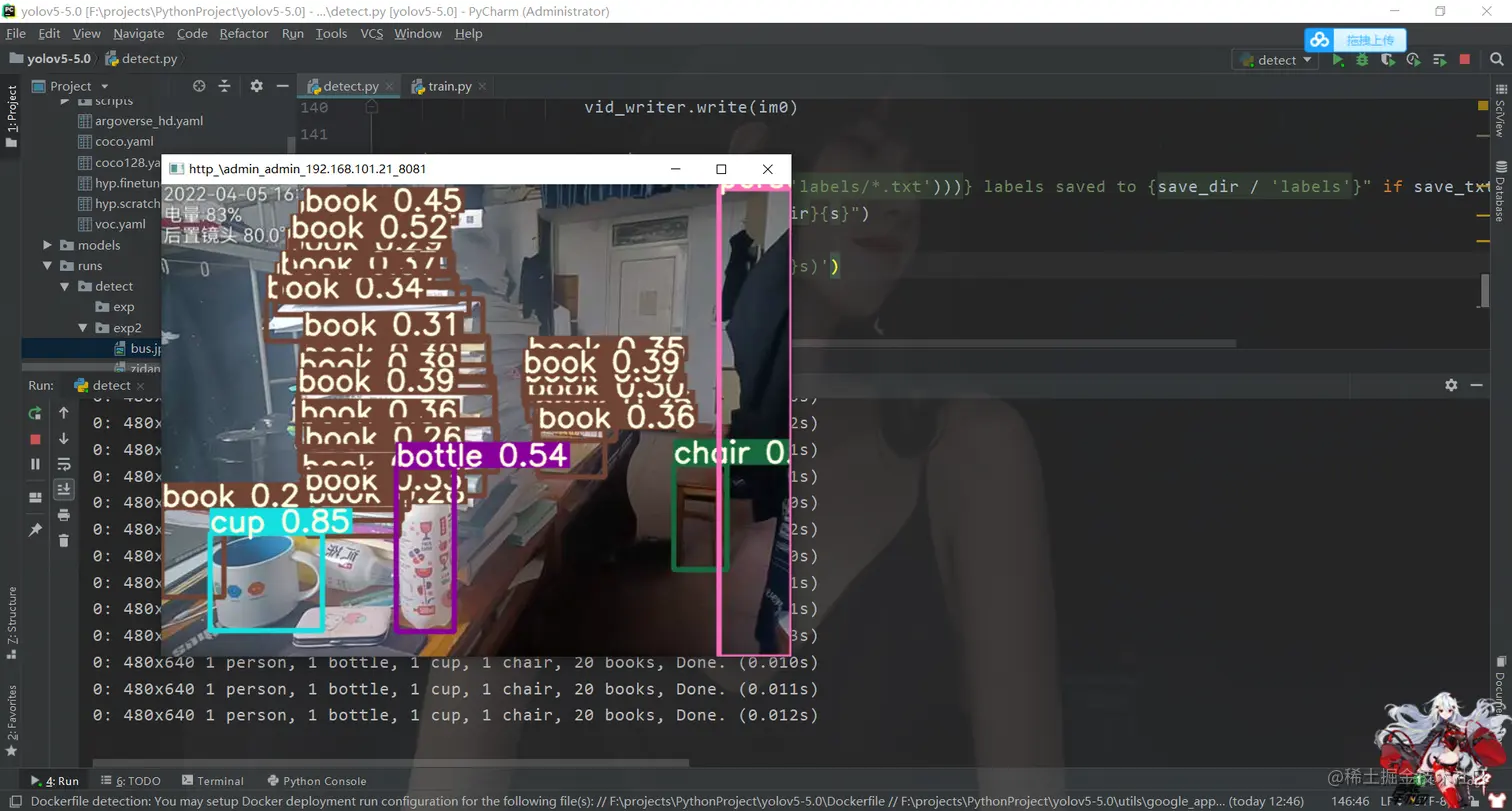Image resolution: width=1512 pixels, height=811 pixels.
Task: Switch to the train.py editor tab
Action: (449, 86)
